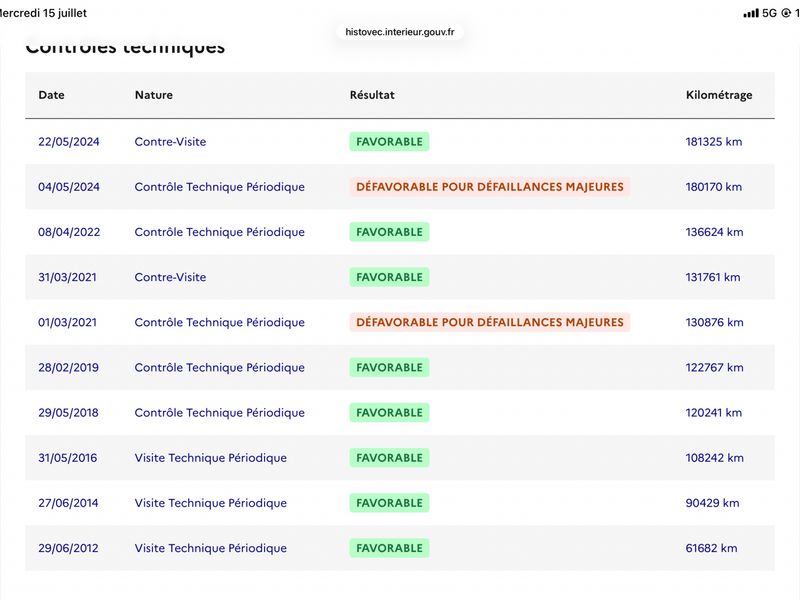
Task: Tap the orientation lock status icon
Action: [x=786, y=13]
